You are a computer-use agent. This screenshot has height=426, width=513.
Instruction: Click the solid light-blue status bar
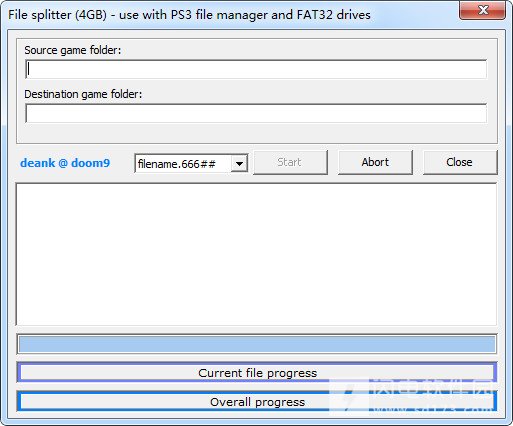[257, 344]
